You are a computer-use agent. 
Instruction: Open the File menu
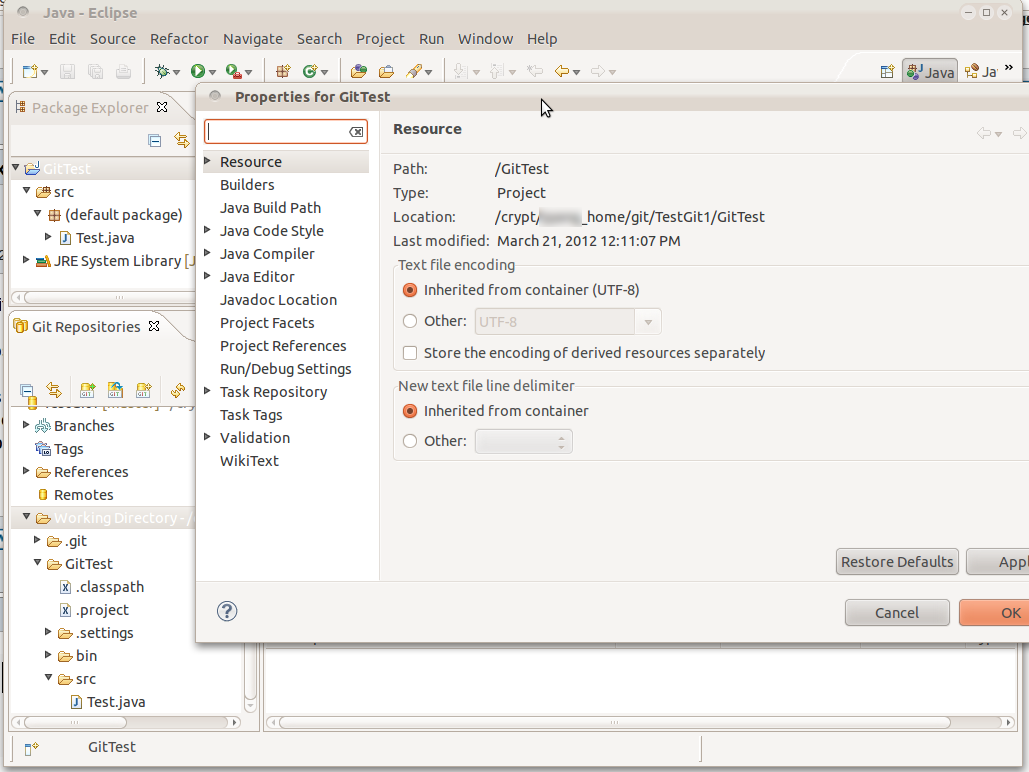(23, 39)
